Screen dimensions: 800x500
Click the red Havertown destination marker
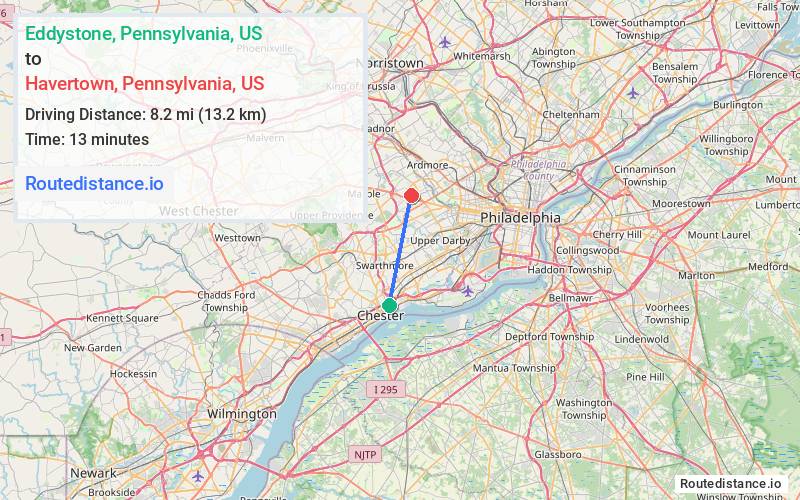tap(412, 196)
